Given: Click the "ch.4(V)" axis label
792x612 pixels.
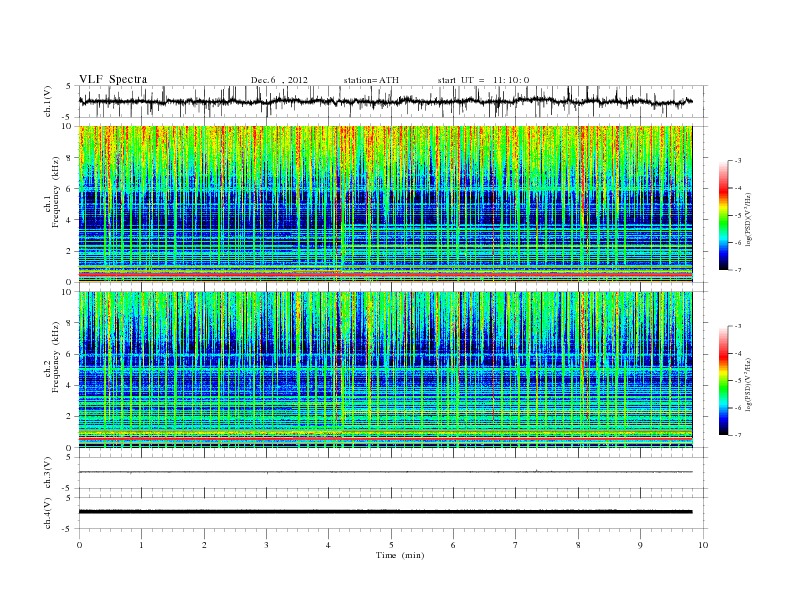Looking at the screenshot, I should pos(47,513).
